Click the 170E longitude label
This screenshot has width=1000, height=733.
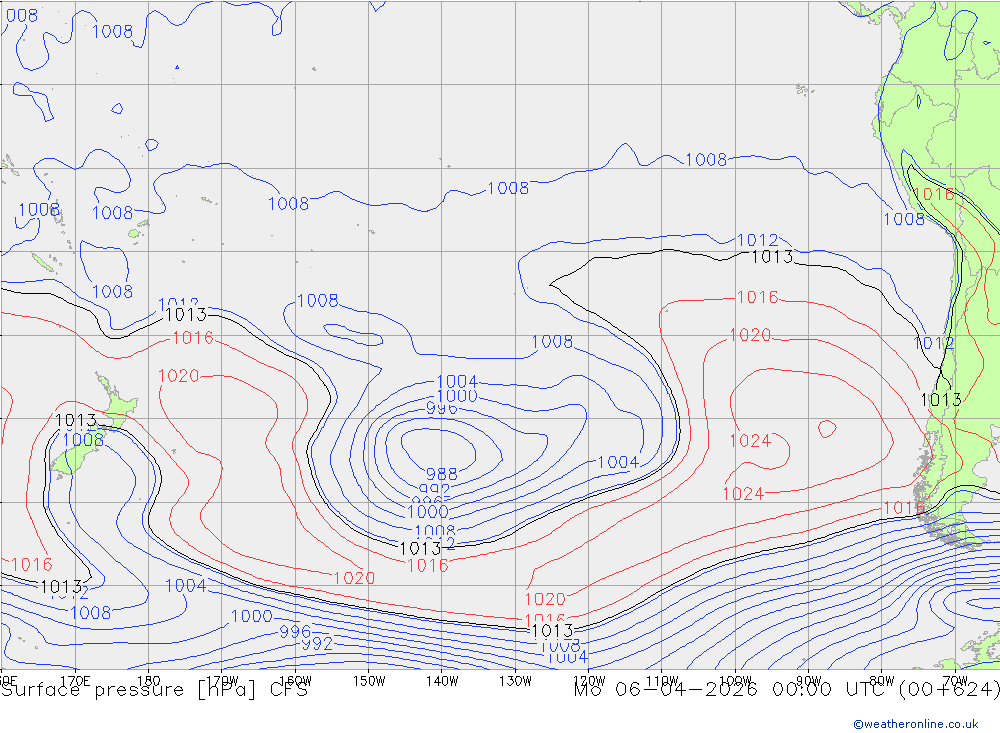(75, 681)
